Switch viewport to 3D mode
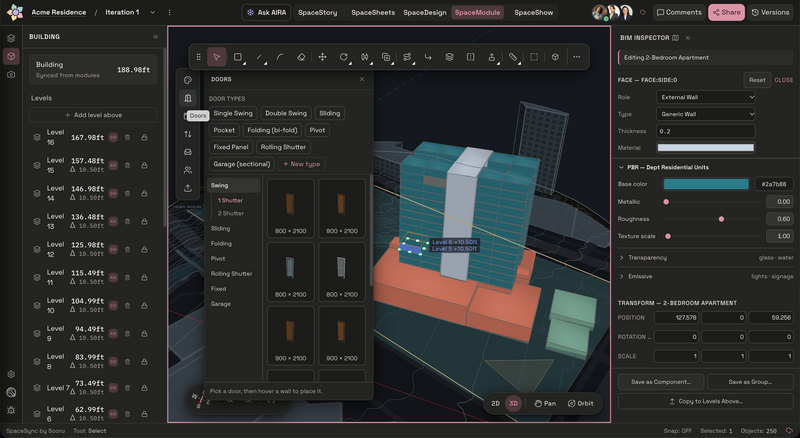Screen dimensions: 800x438 (513, 403)
